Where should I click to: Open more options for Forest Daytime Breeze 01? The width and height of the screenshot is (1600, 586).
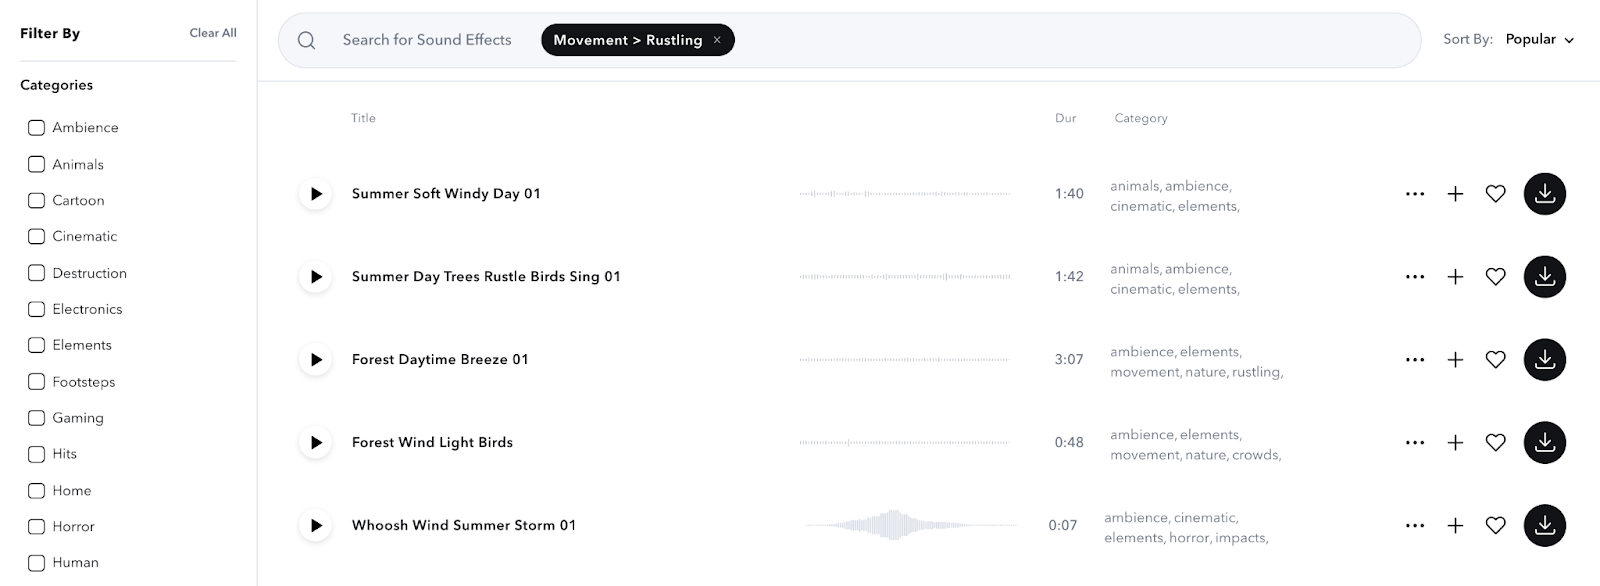point(1414,360)
